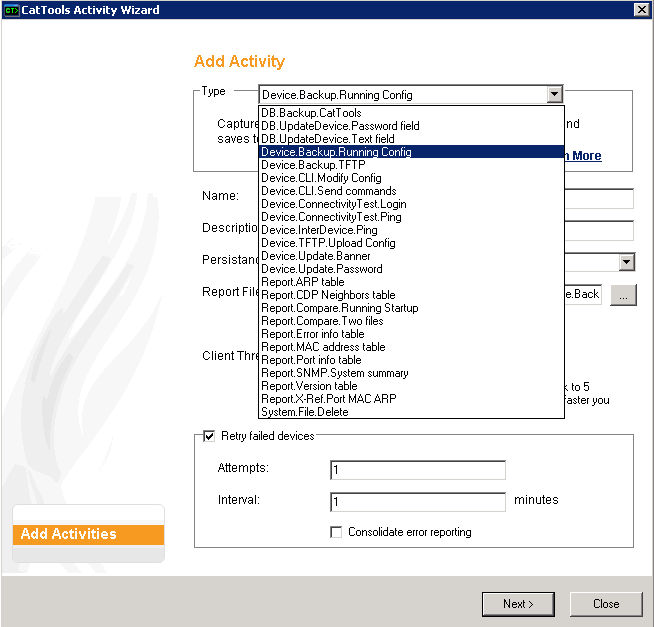
Task: Pick Report.ARP table entry
Action: [x=411, y=282]
